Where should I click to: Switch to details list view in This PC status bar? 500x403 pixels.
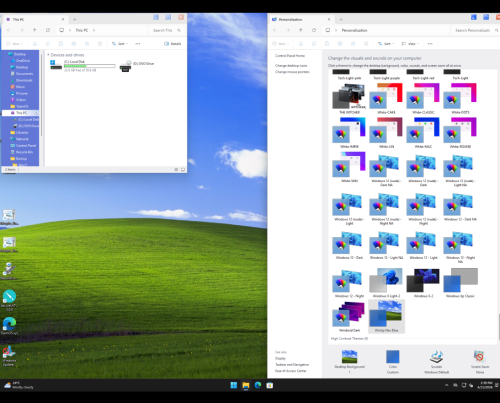[176, 170]
